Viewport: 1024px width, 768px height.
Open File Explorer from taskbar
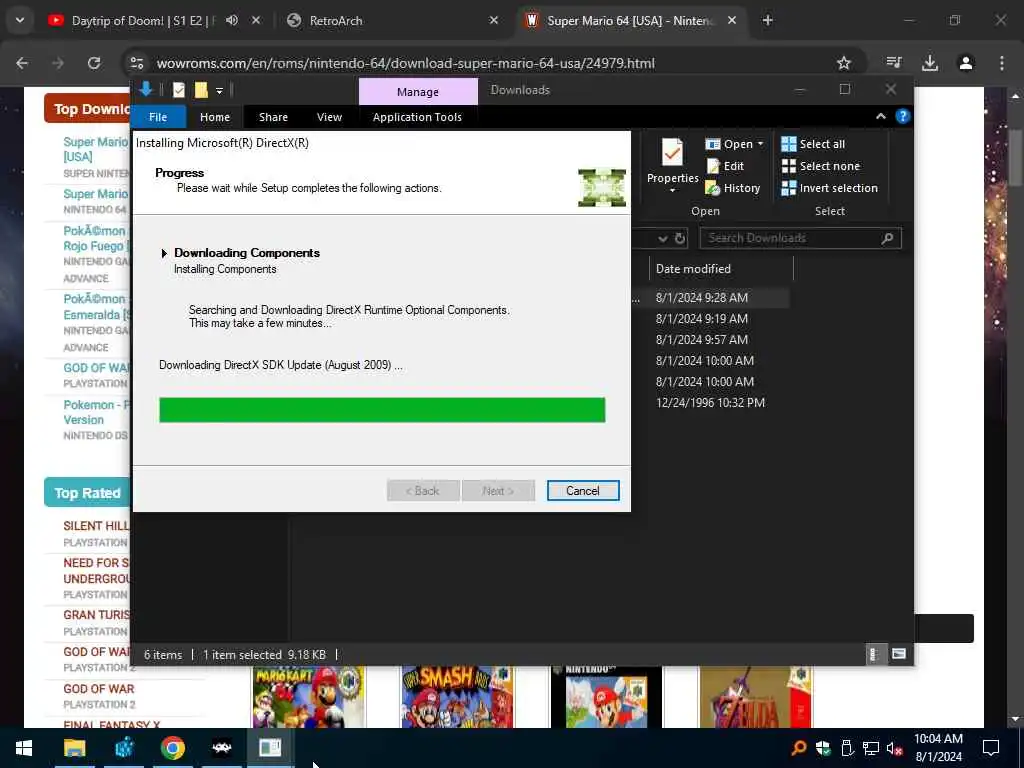click(x=74, y=748)
